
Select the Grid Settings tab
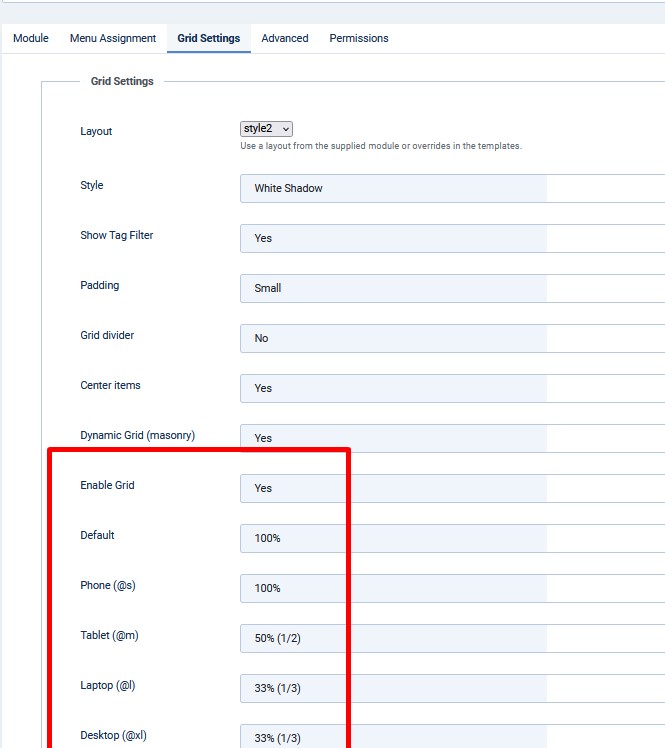coord(209,38)
